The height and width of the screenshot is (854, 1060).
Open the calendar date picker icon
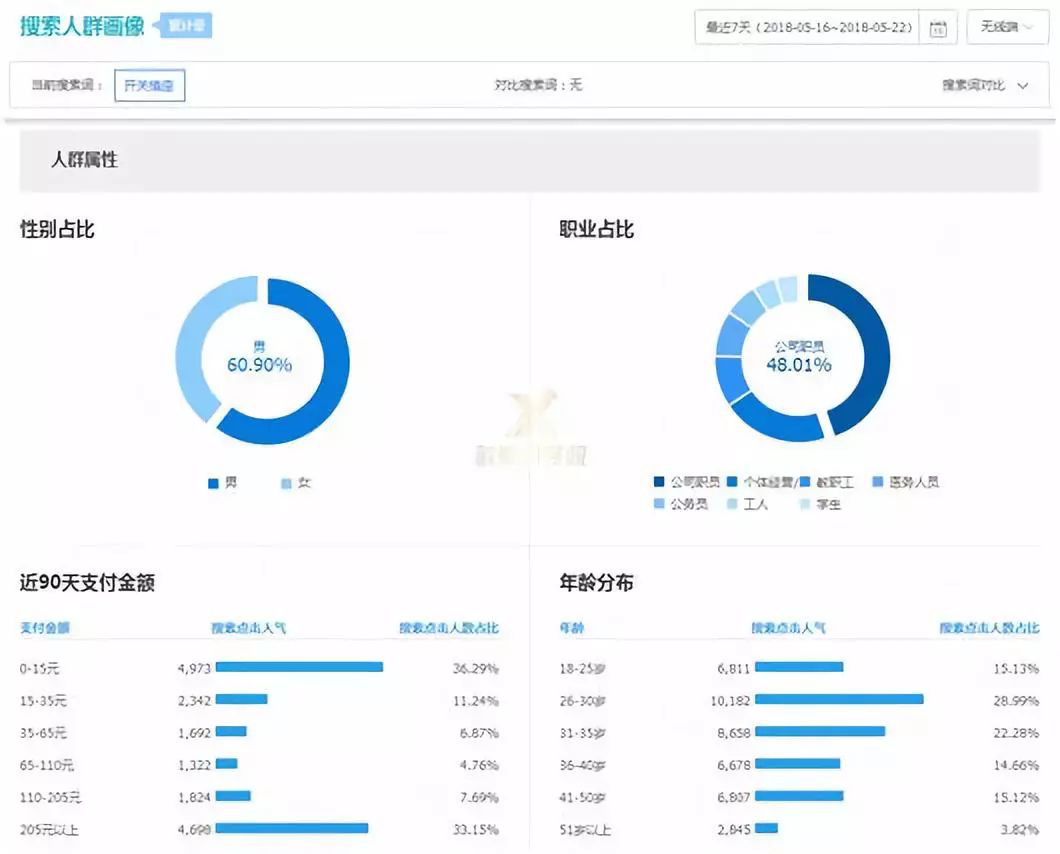(938, 28)
